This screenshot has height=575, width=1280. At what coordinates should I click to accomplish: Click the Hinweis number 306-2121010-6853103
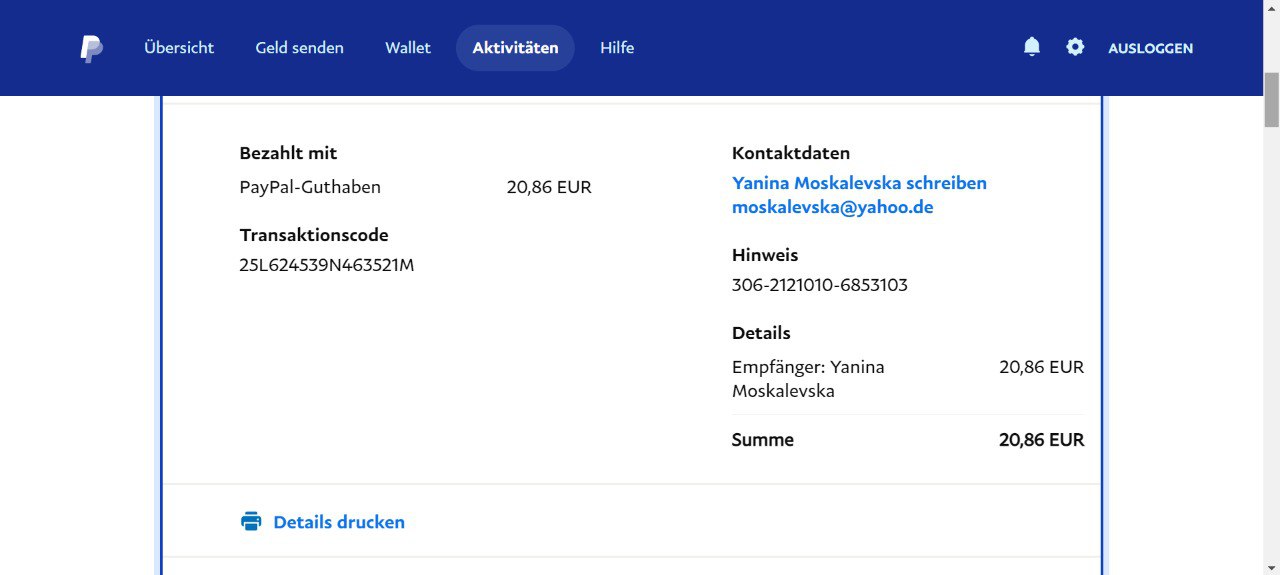[819, 285]
